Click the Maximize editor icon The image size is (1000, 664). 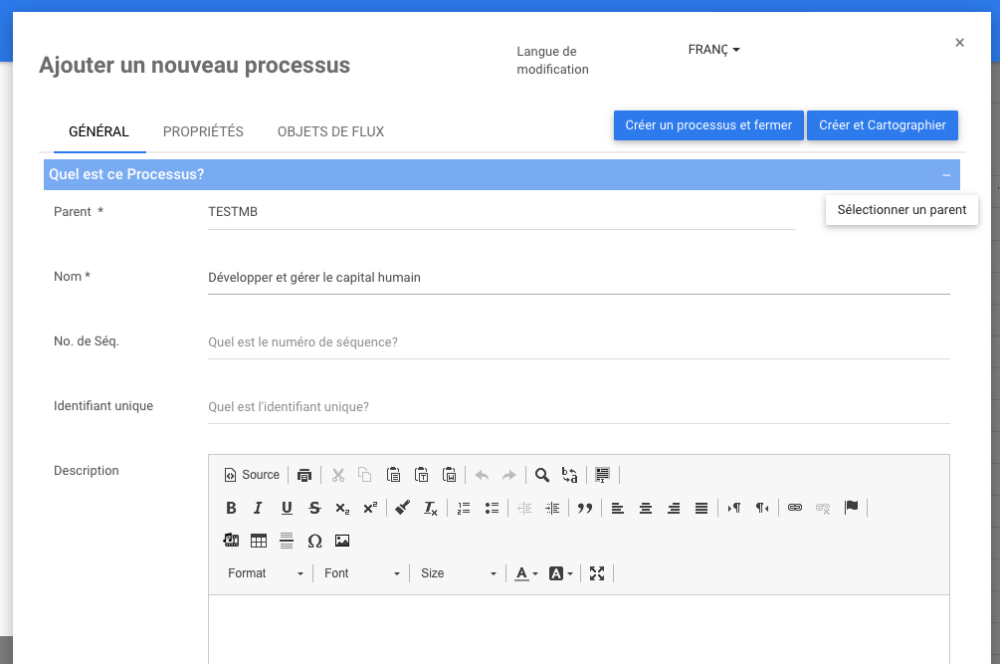pos(597,573)
